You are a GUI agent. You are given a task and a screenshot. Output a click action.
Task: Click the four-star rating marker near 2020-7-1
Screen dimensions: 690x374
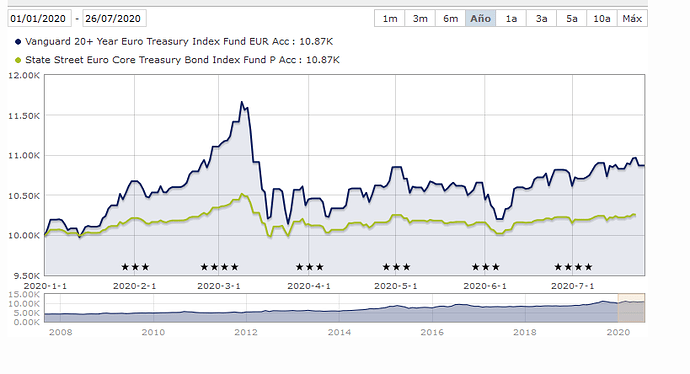(573, 267)
